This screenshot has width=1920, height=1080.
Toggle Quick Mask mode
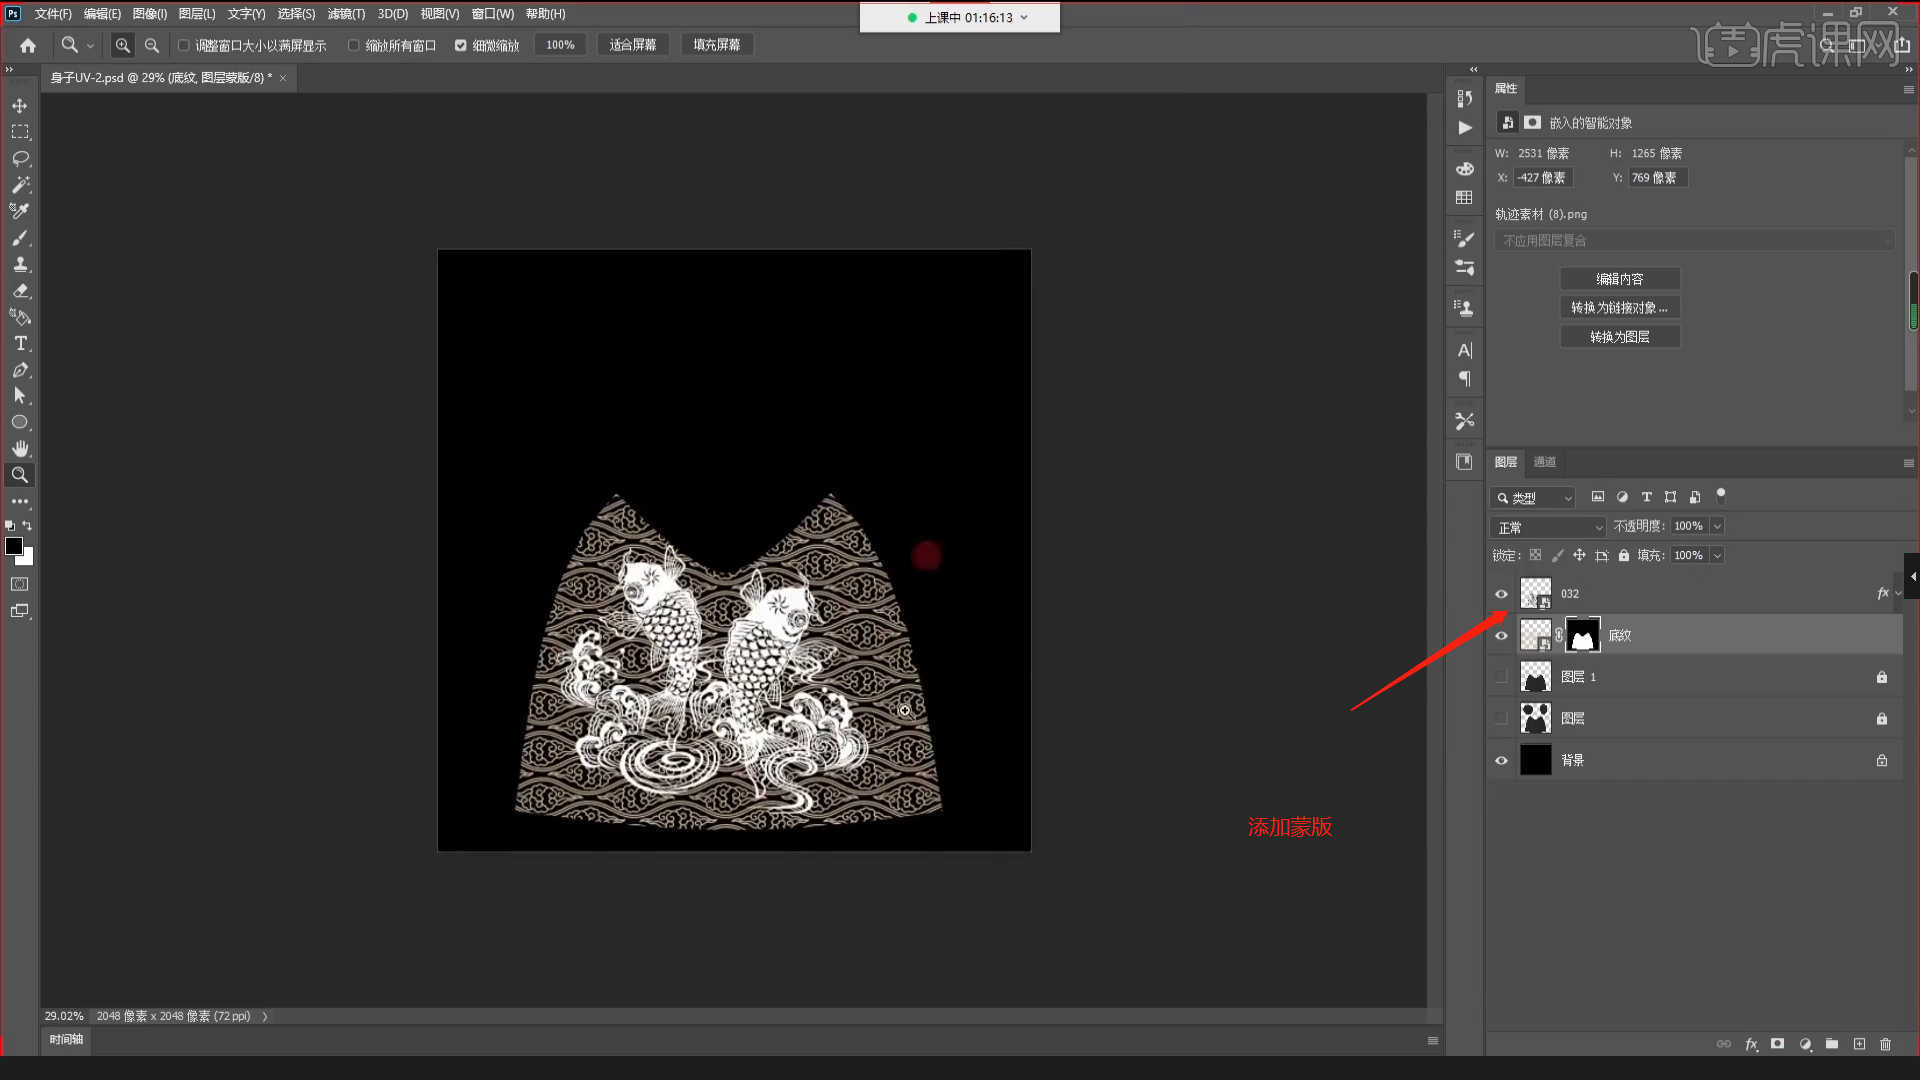click(20, 584)
